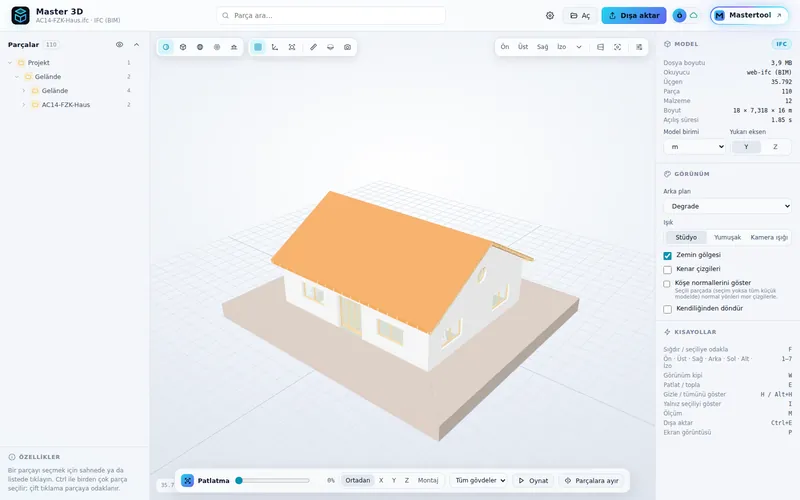800x500 pixels.
Task: Collapse the top-level Gelände folder
Action: 17,77
